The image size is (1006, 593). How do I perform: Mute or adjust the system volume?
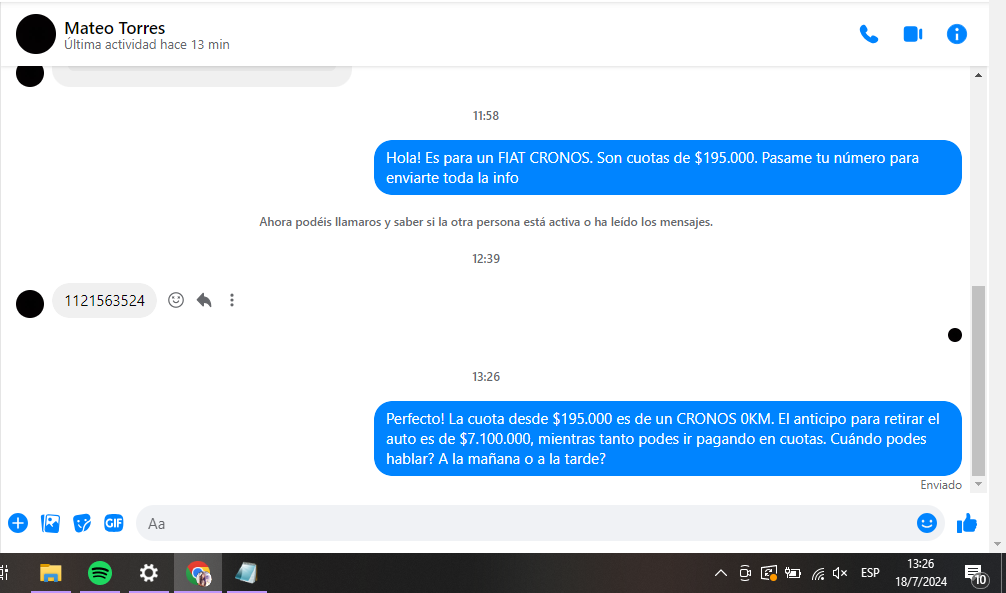click(x=840, y=573)
